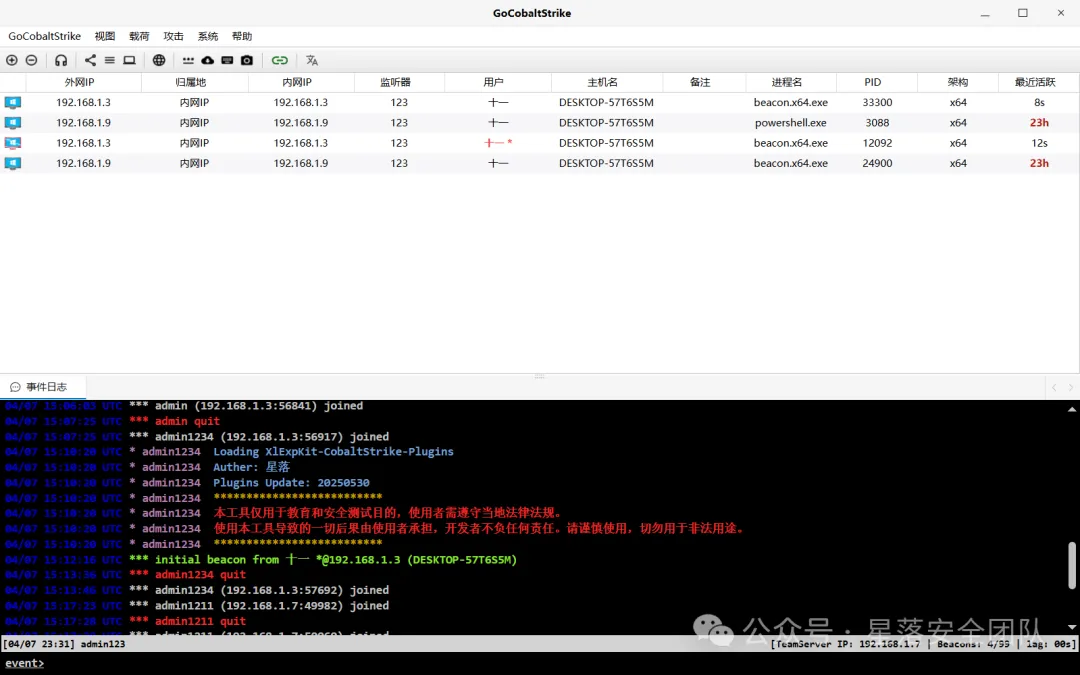Click the green link icon
Screen dimensions: 1080x675
click(279, 61)
